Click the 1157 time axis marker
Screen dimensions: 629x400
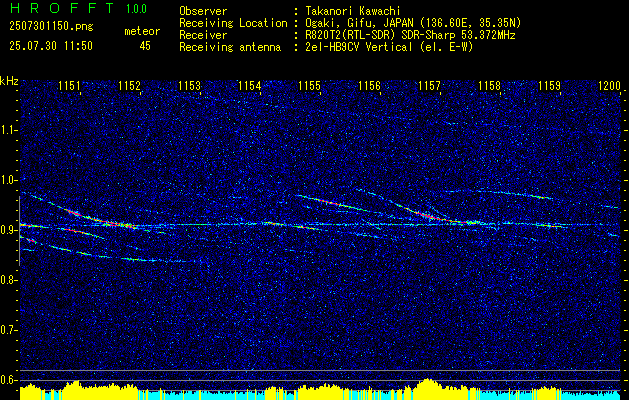tap(430, 86)
